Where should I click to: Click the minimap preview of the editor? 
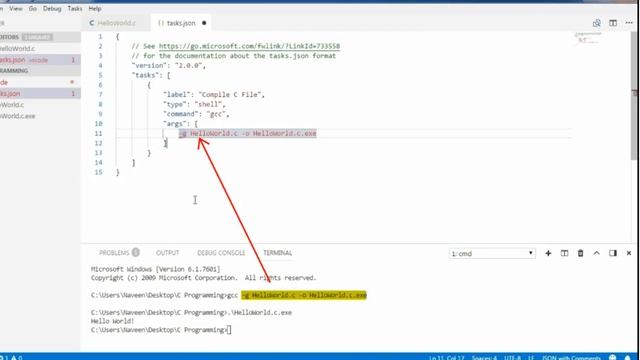pyautogui.click(x=588, y=39)
